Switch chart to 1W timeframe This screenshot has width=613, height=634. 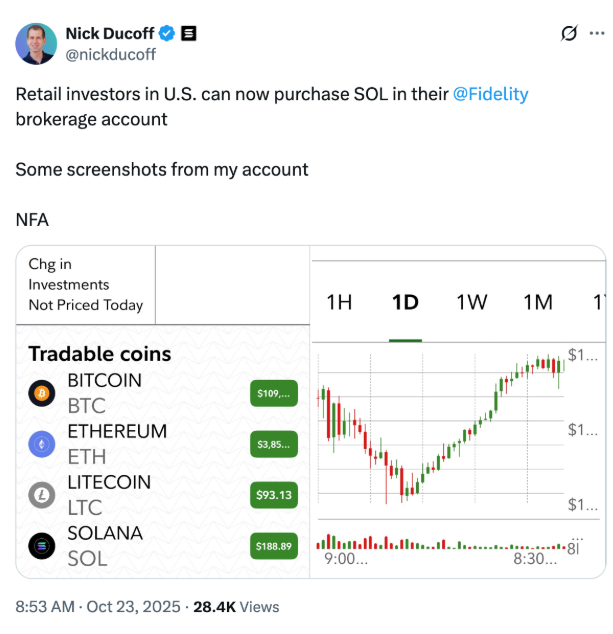pos(472,302)
